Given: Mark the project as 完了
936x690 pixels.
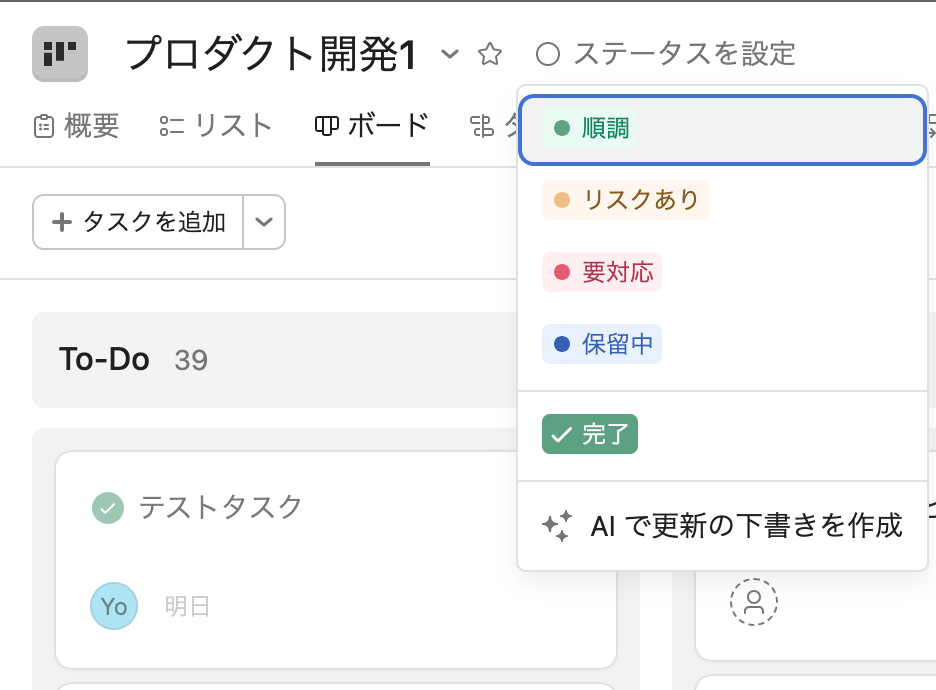Looking at the screenshot, I should pos(590,434).
